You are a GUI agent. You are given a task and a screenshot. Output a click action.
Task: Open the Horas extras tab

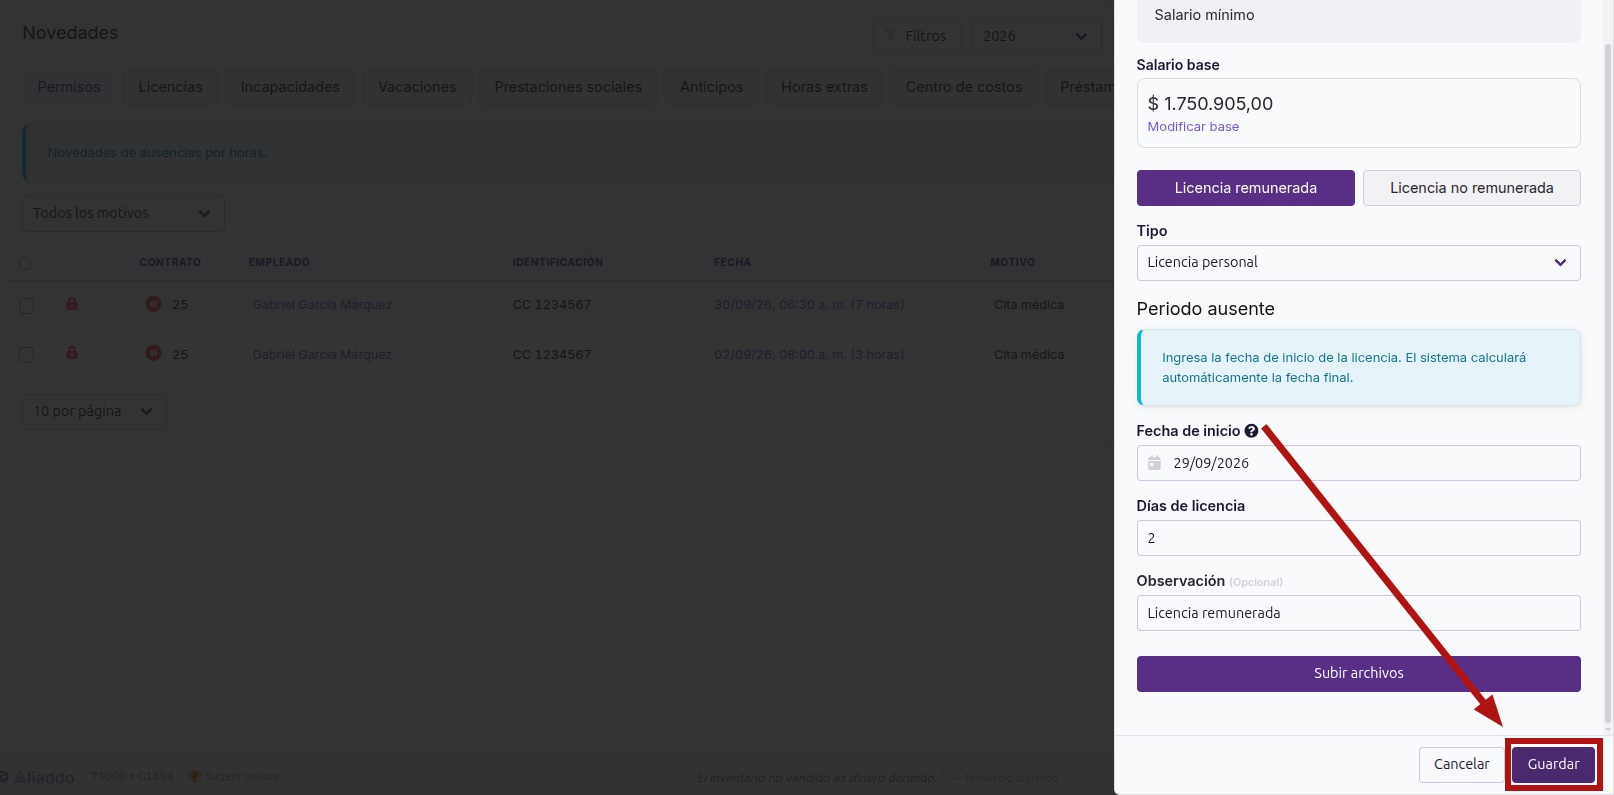[x=824, y=87]
